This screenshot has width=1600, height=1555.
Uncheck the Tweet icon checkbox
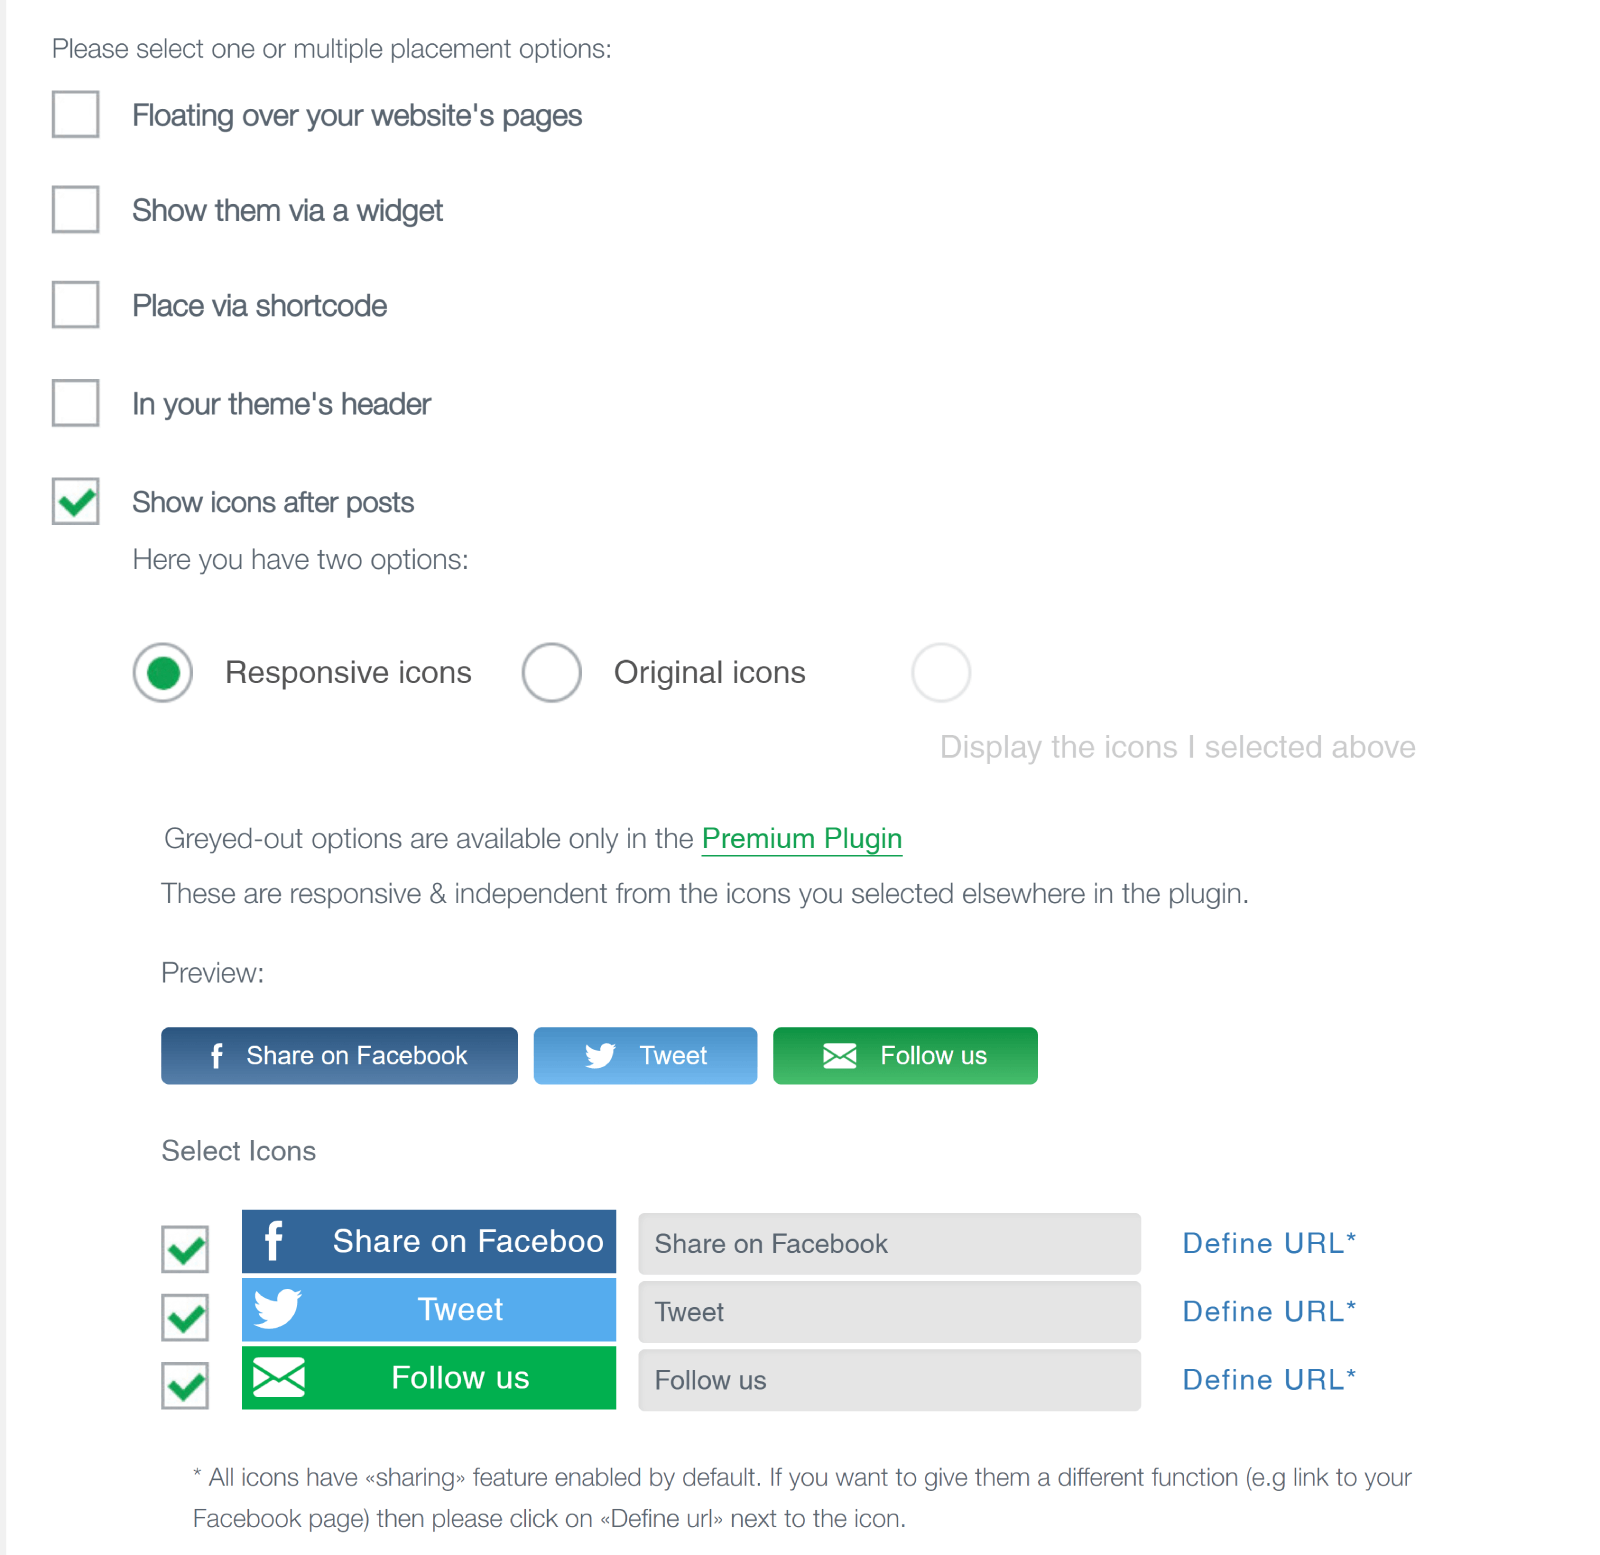pyautogui.click(x=185, y=1318)
